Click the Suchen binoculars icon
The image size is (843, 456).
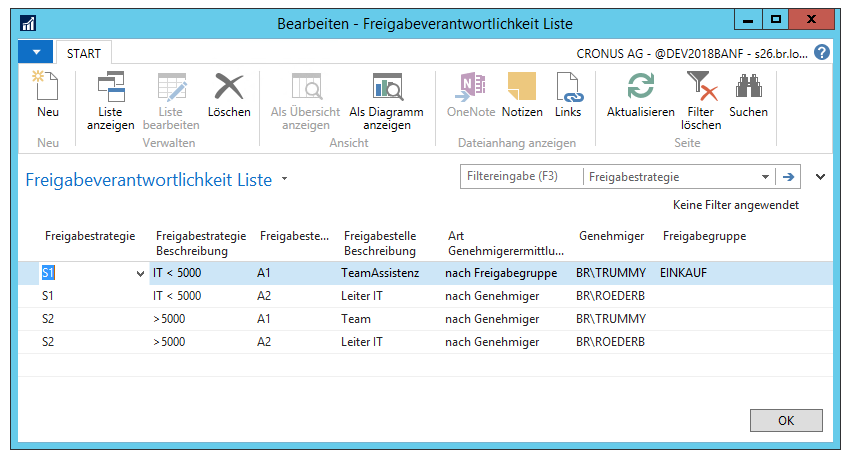tap(748, 86)
